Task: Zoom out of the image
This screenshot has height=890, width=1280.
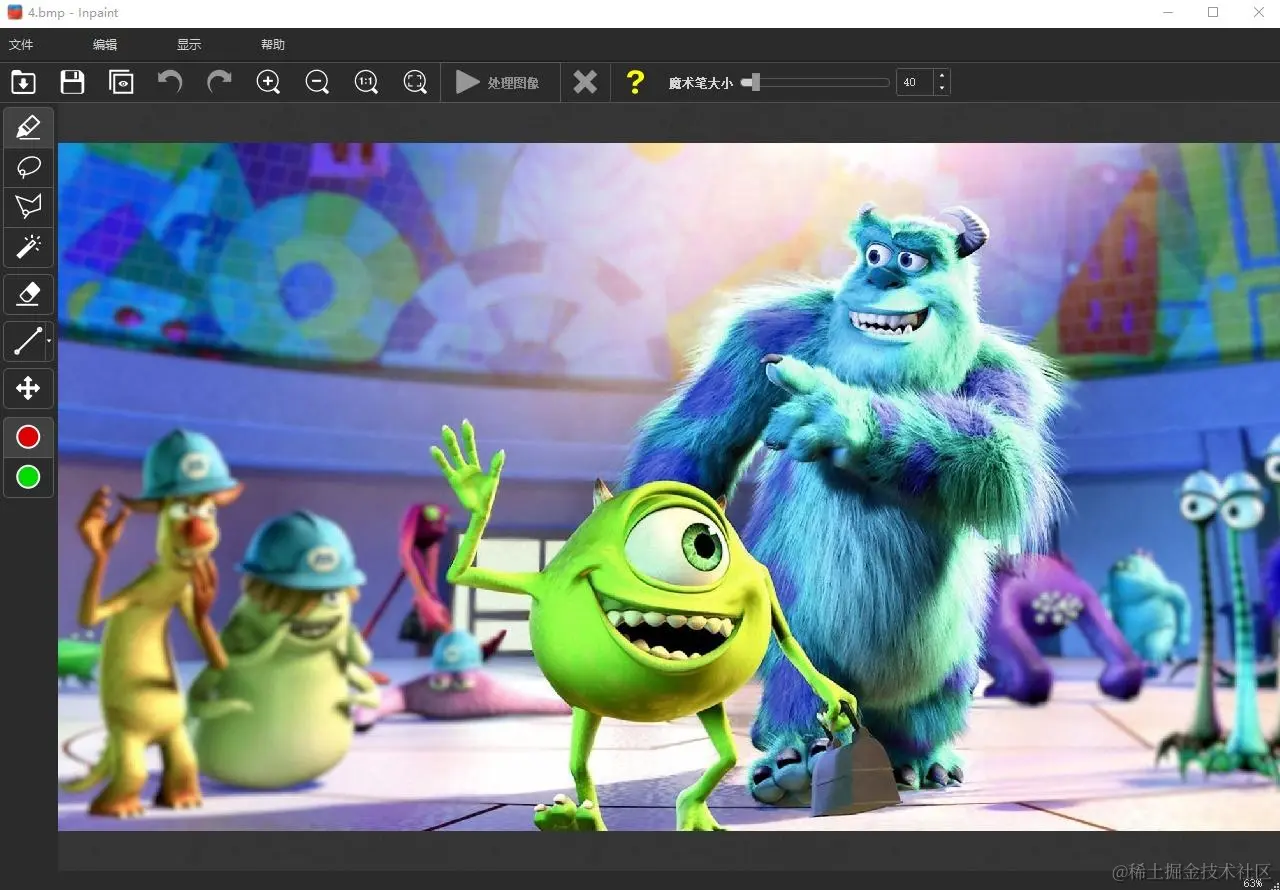Action: click(x=317, y=82)
